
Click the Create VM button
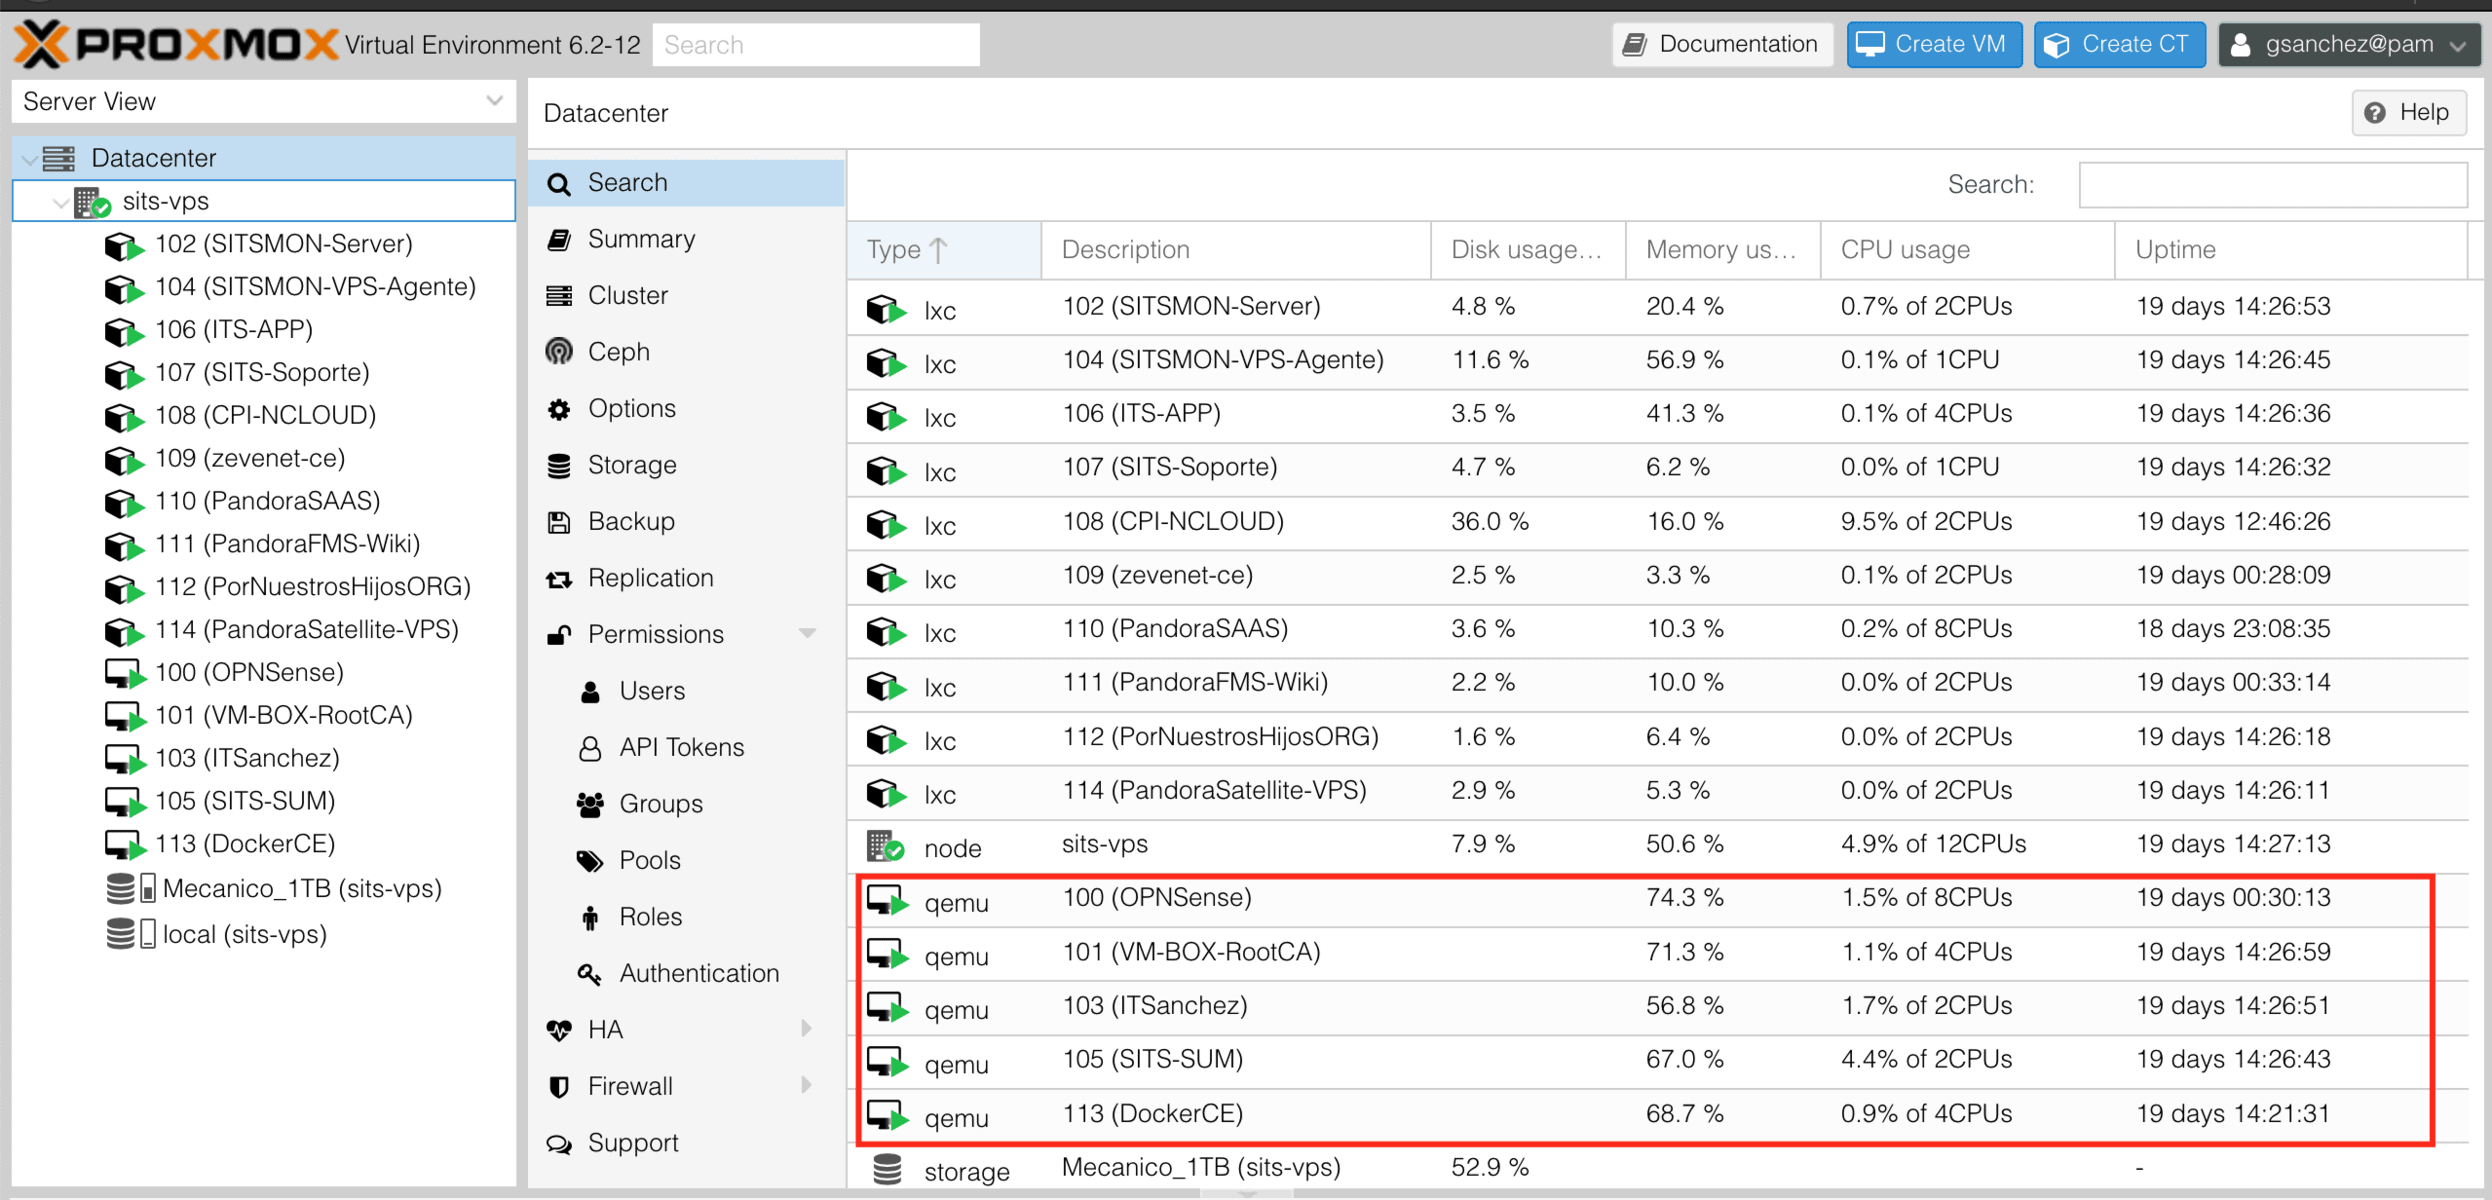[1933, 45]
